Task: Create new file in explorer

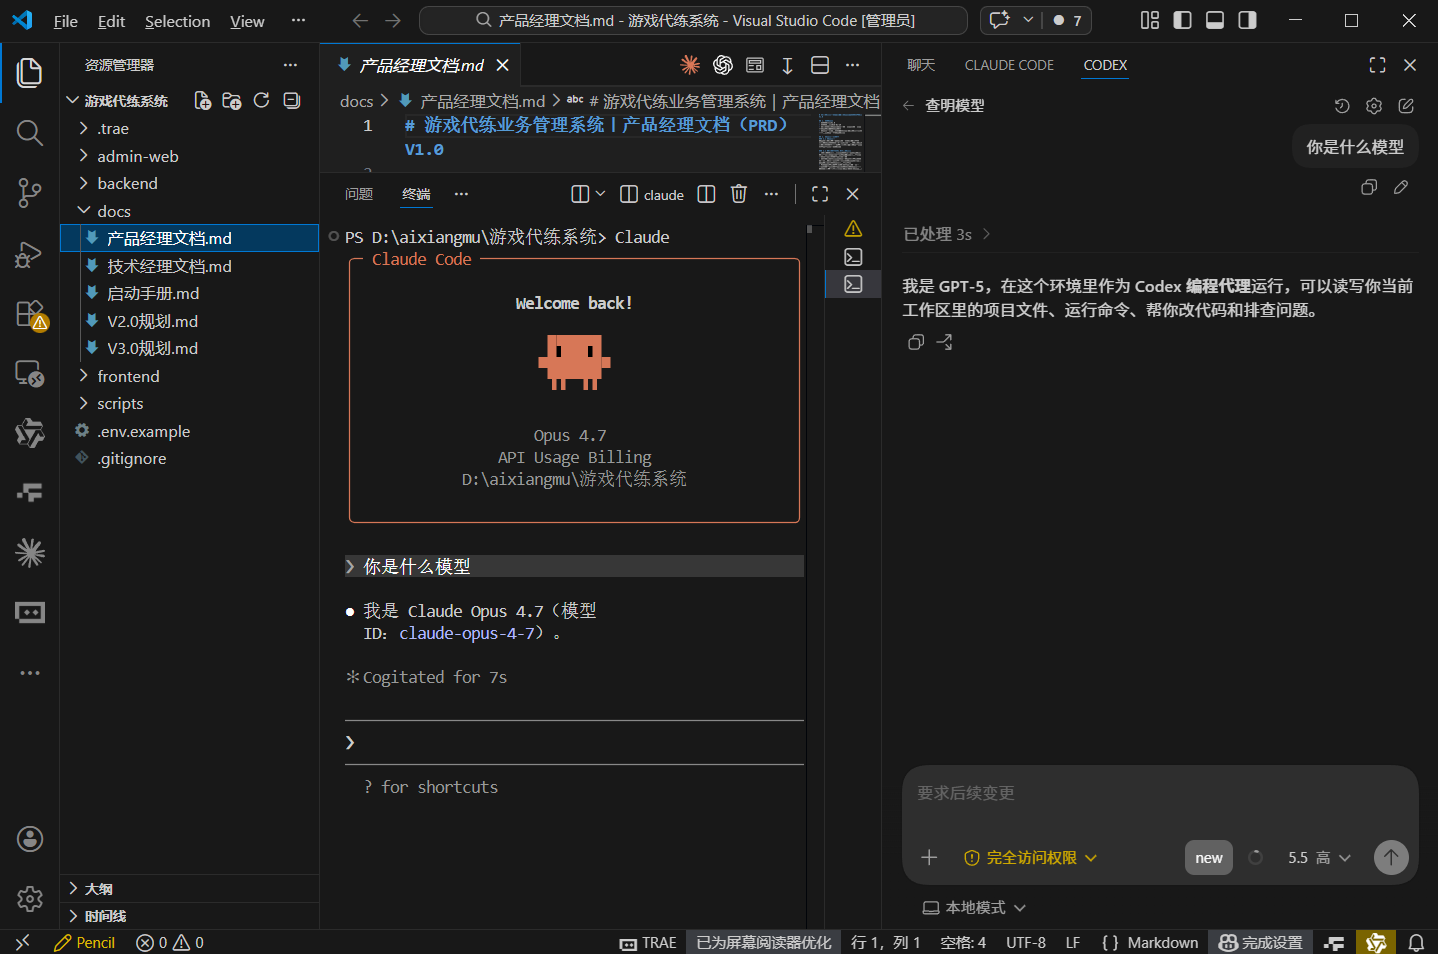Action: 202,101
